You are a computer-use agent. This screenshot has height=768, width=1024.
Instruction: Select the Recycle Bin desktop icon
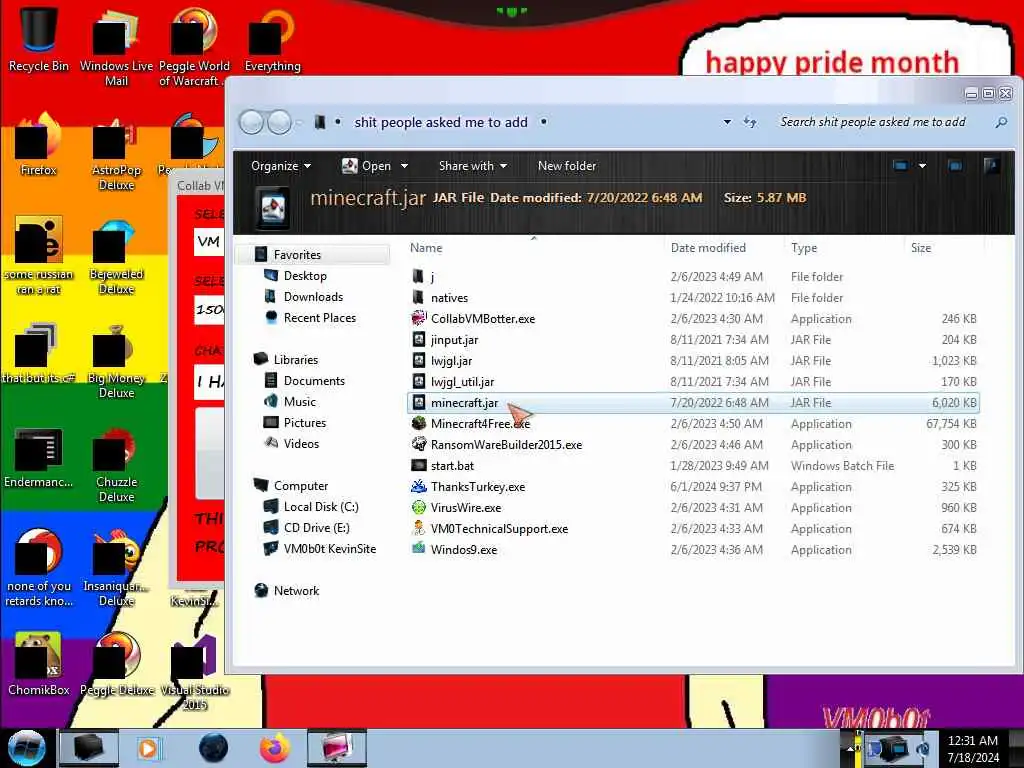tap(39, 39)
